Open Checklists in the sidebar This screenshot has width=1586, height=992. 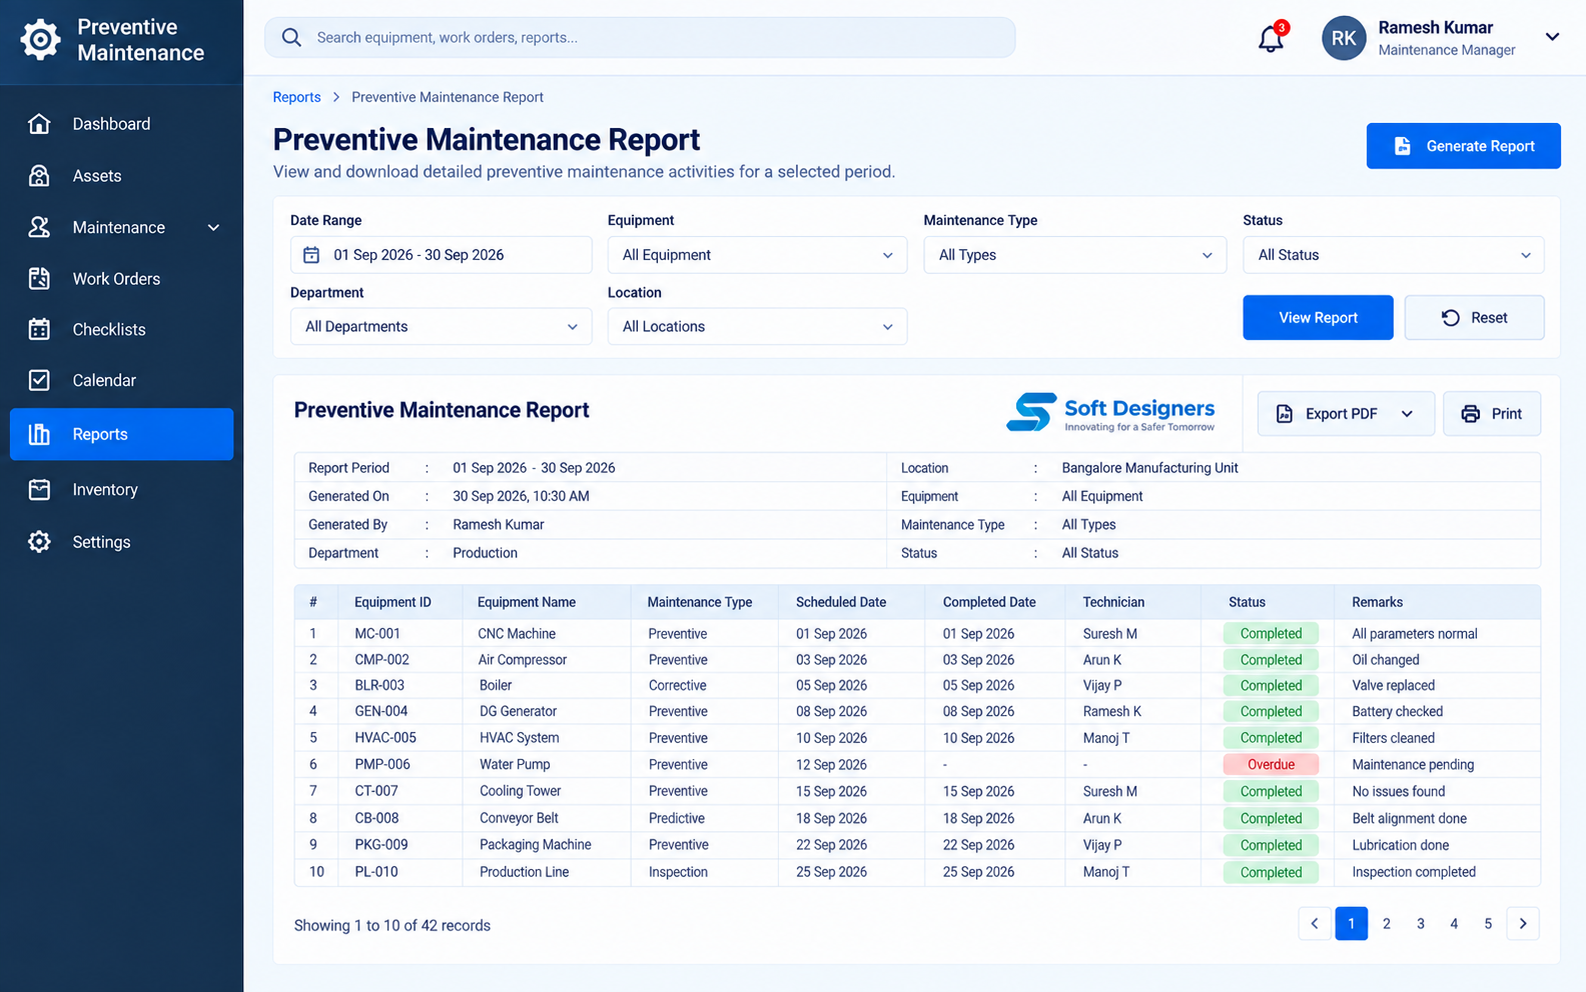(x=122, y=329)
